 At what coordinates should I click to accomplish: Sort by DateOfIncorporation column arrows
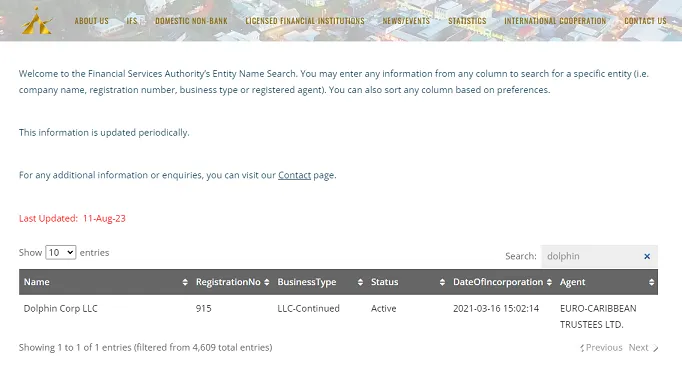(549, 282)
